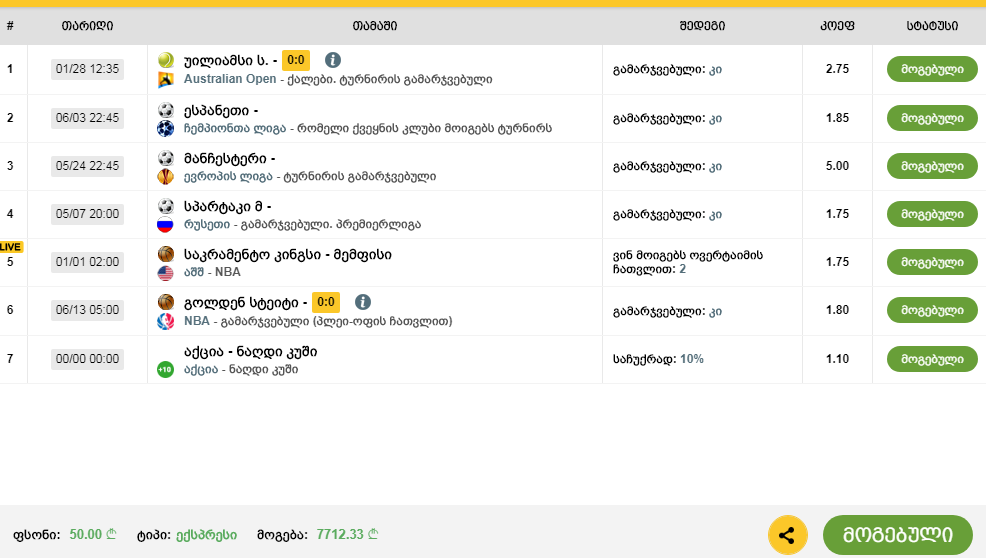The image size is (986, 558).
Task: Click the share icon button
Action: tap(787, 535)
